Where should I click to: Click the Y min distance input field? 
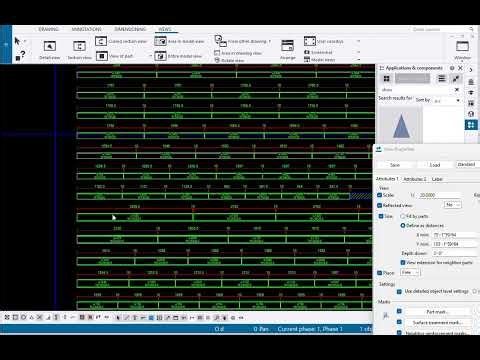456,244
